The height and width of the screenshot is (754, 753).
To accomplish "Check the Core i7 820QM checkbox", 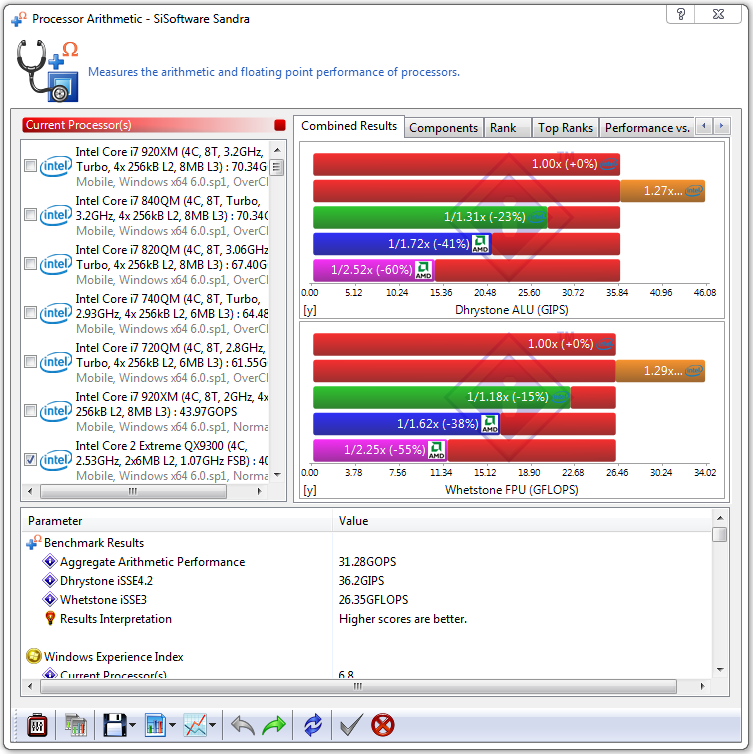I will point(30,264).
